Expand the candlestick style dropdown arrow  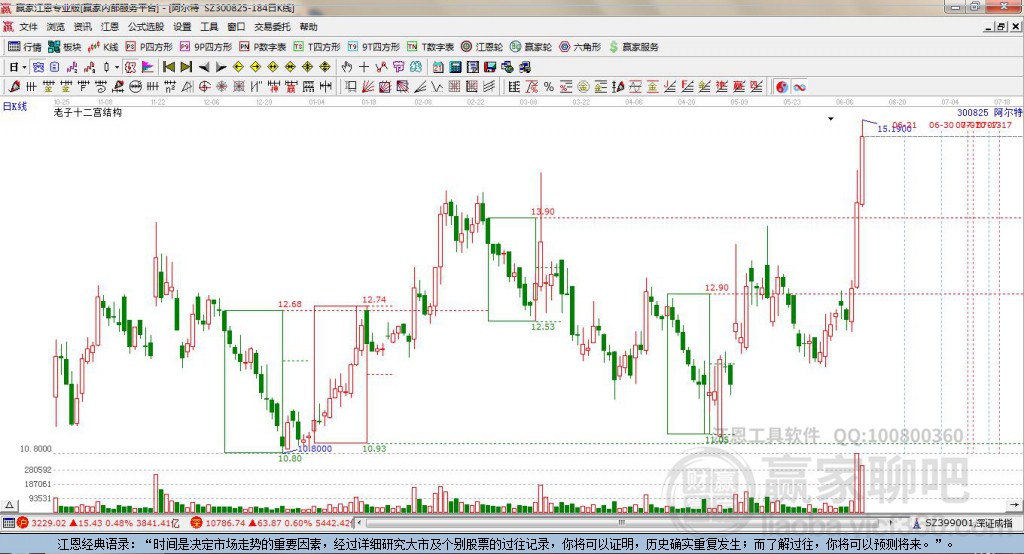pos(117,67)
